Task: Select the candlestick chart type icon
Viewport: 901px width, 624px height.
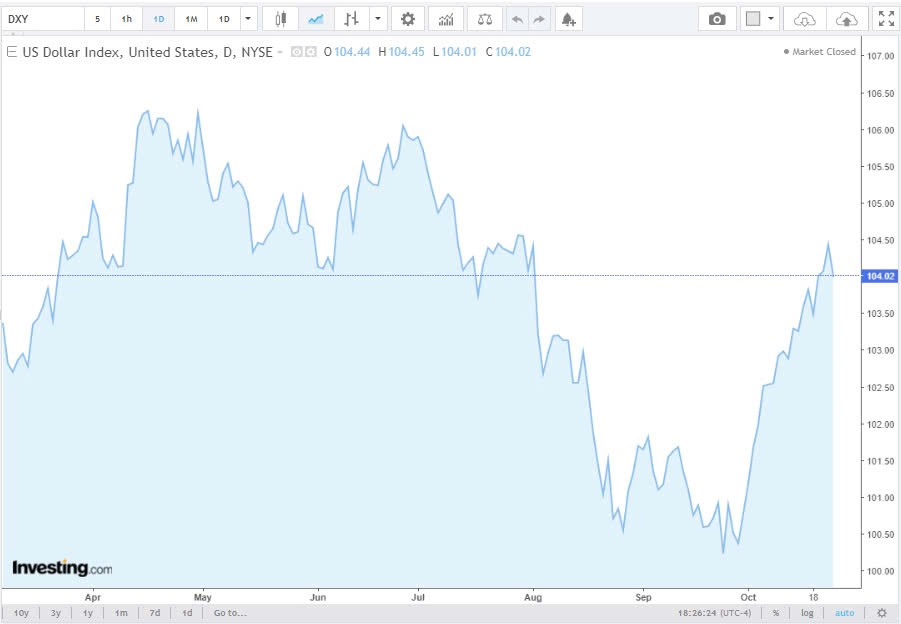Action: click(x=279, y=18)
